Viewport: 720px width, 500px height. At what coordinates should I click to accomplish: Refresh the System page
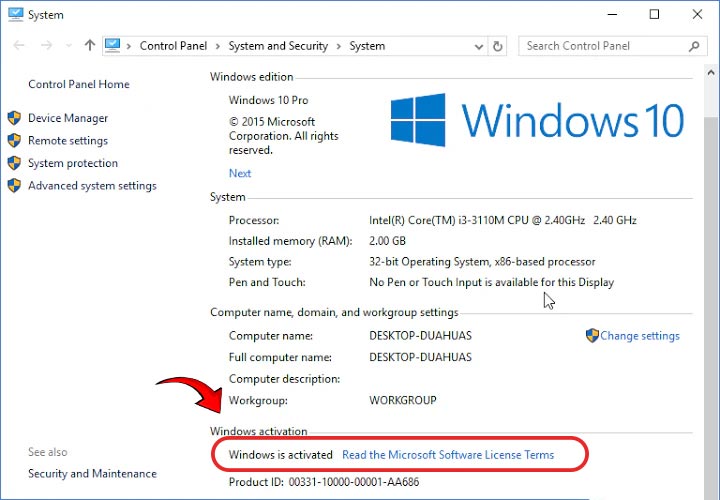click(x=497, y=46)
